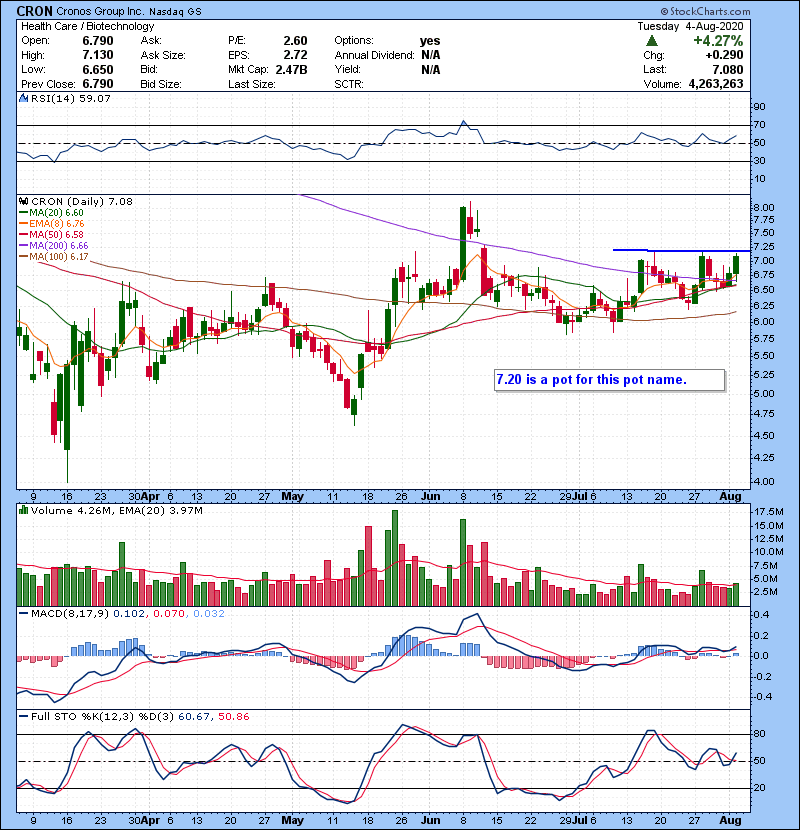
Task: Click the Mkt Cap value '2.47B'
Action: (292, 69)
